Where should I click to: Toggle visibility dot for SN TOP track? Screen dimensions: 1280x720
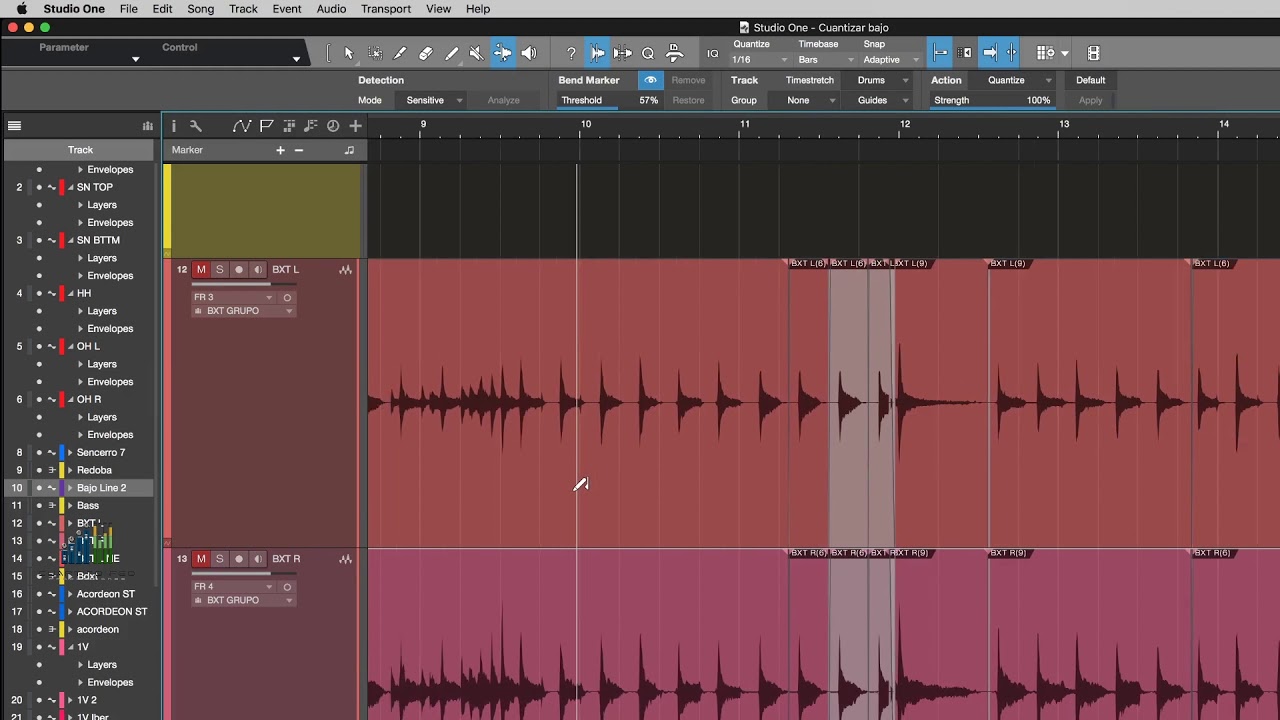(x=39, y=187)
